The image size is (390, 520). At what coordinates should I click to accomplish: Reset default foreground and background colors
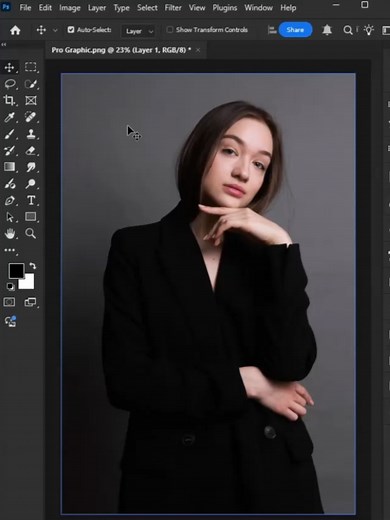(10, 286)
